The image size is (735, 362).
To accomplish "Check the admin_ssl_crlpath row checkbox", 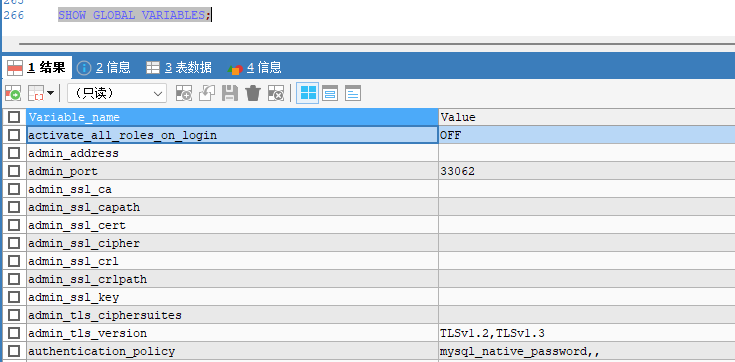I will [x=14, y=279].
